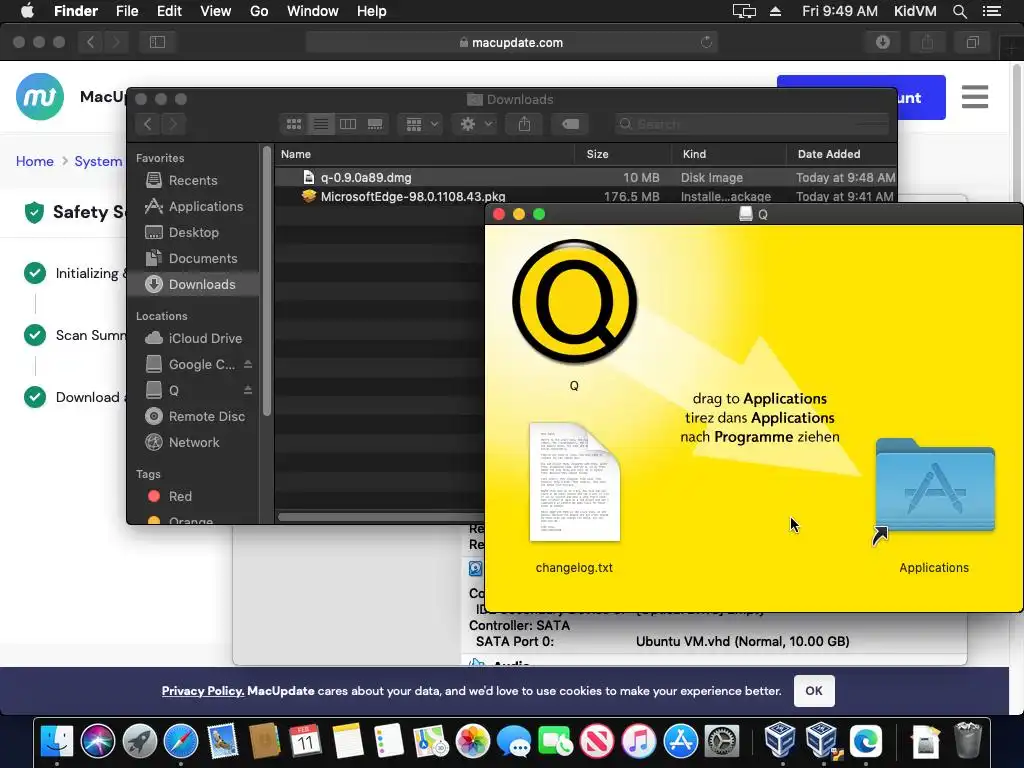Sort files by the Size column header
1024x768 pixels.
pos(623,154)
